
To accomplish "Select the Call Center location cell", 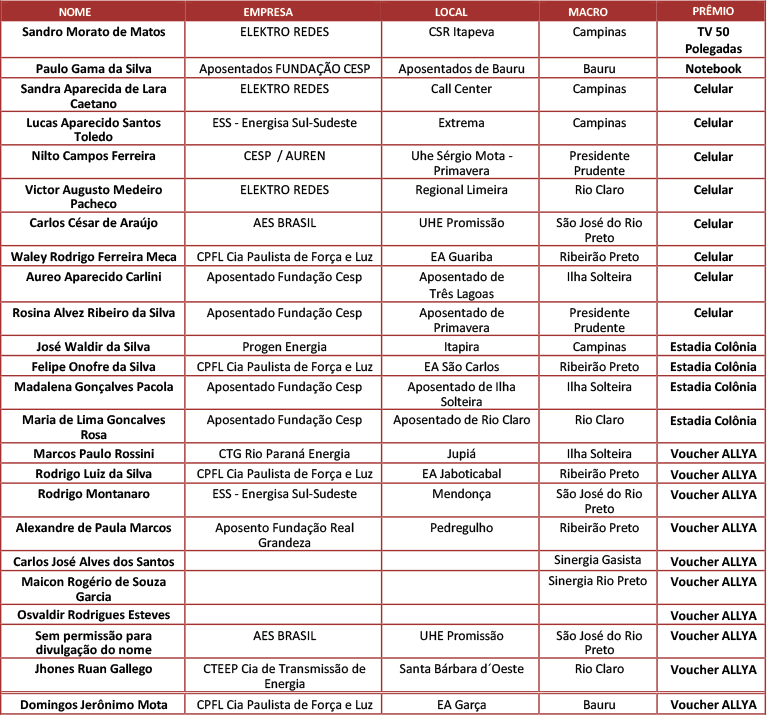I will [x=460, y=89].
